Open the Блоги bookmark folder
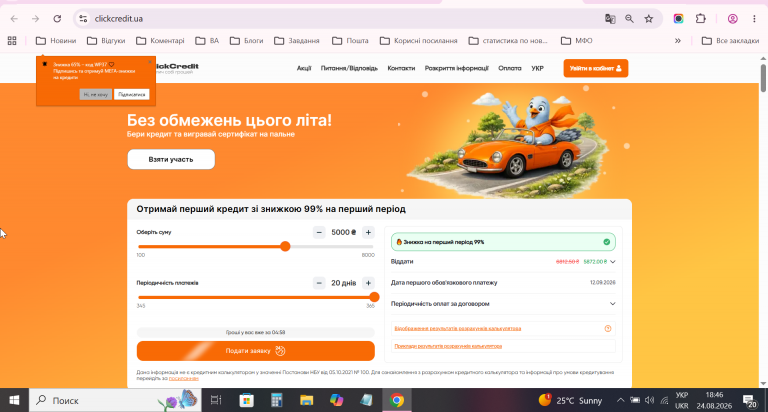The image size is (768, 412). pyautogui.click(x=247, y=41)
